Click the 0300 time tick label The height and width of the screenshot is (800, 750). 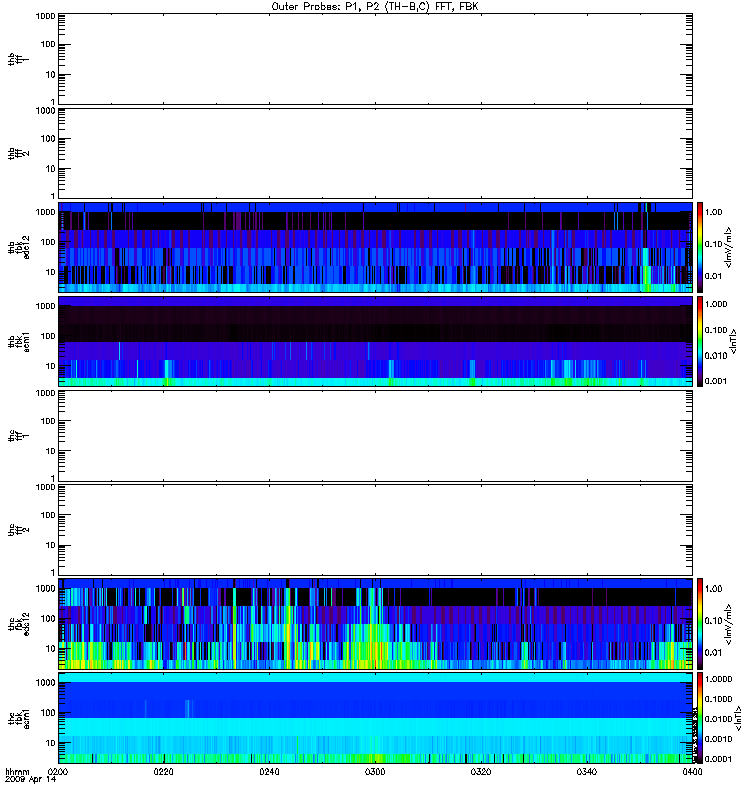[375, 772]
